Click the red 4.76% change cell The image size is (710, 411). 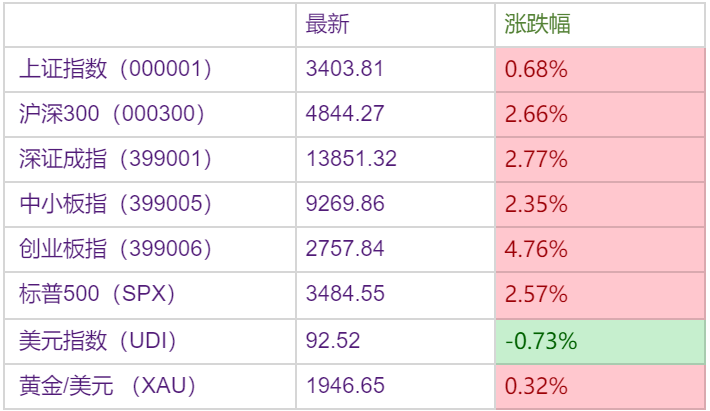tap(537, 249)
